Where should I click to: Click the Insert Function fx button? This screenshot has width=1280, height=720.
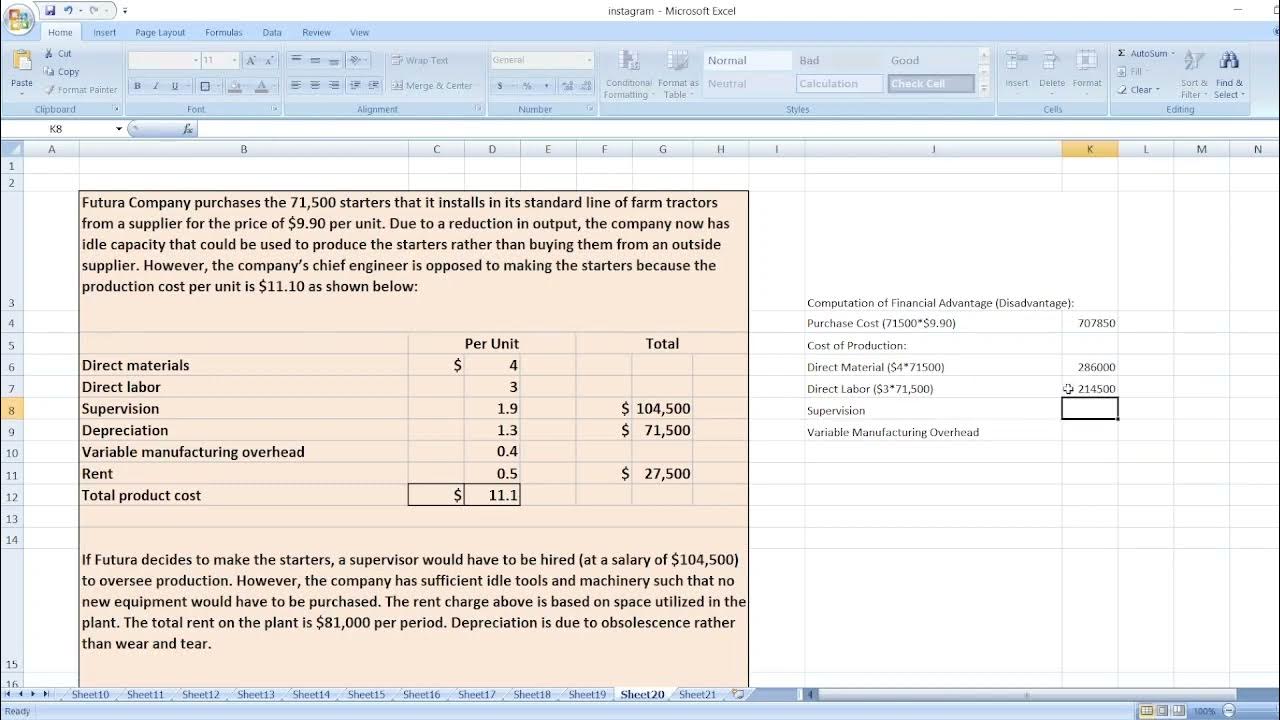point(187,129)
